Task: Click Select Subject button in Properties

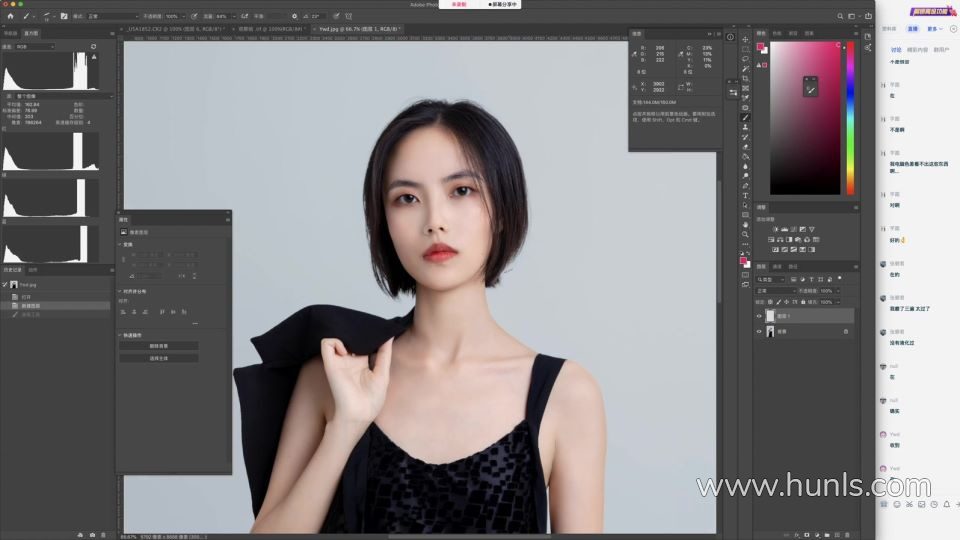Action: point(159,358)
